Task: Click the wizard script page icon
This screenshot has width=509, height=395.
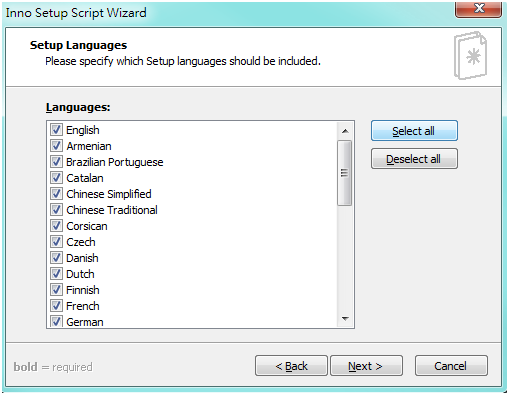Action: pyautogui.click(x=470, y=56)
